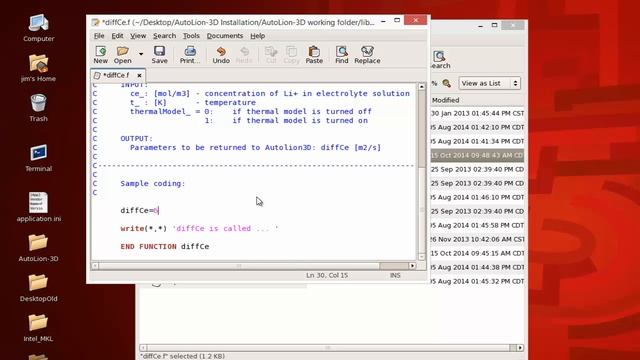Click the greyed Redo toolbar icon
Image resolution: width=640 pixels, height=360 pixels.
coord(244,55)
